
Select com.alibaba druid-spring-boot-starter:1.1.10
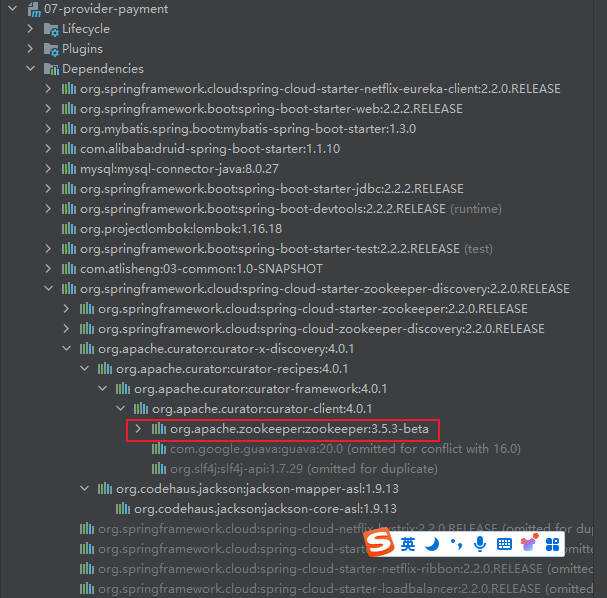tap(210, 149)
